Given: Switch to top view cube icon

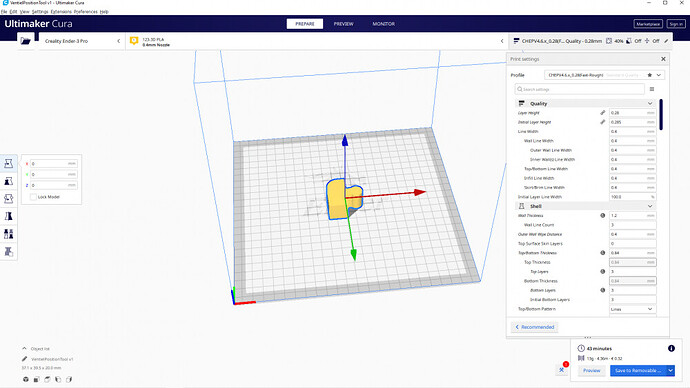Looking at the screenshot, I should 47,379.
